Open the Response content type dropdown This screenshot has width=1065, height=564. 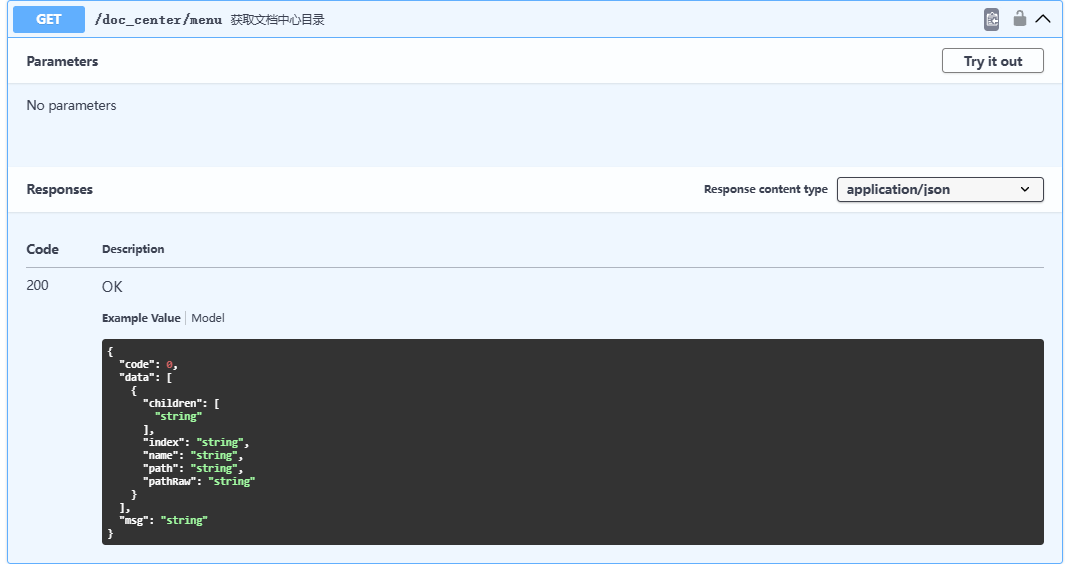tap(940, 190)
